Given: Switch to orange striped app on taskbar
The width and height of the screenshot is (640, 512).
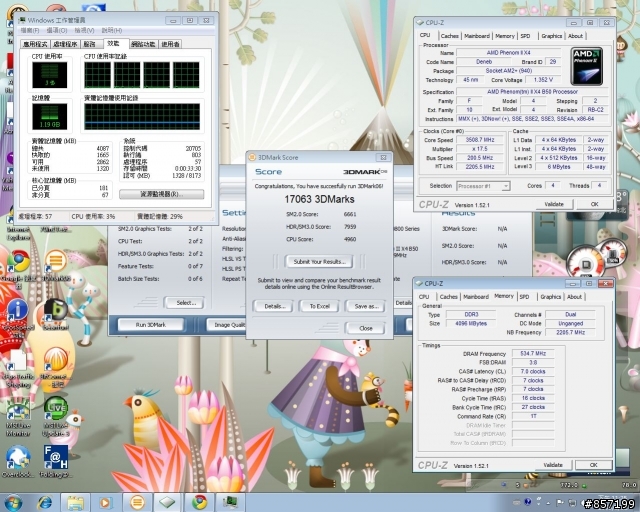Looking at the screenshot, I should pyautogui.click(x=138, y=502).
